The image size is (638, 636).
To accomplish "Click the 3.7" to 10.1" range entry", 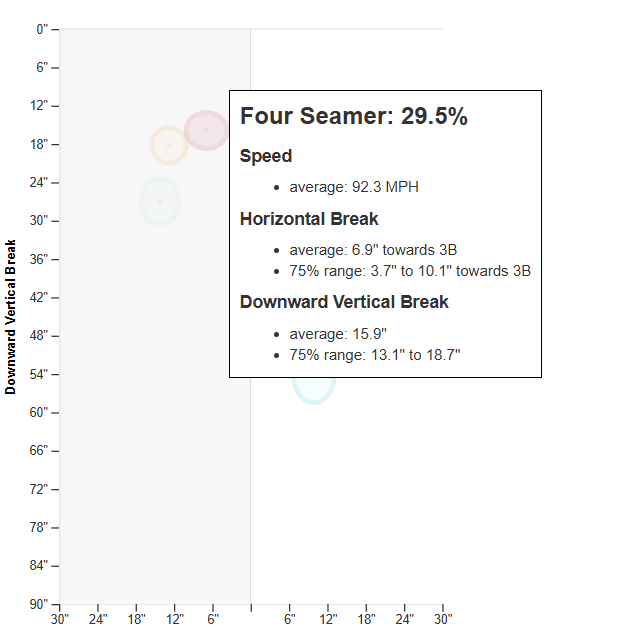I will pos(410,271).
